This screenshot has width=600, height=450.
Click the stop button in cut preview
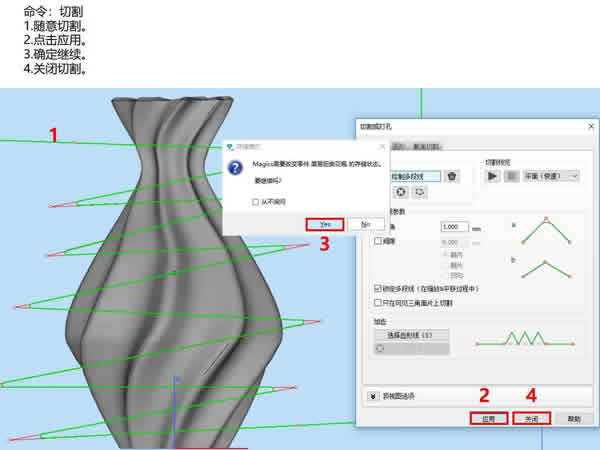511,176
